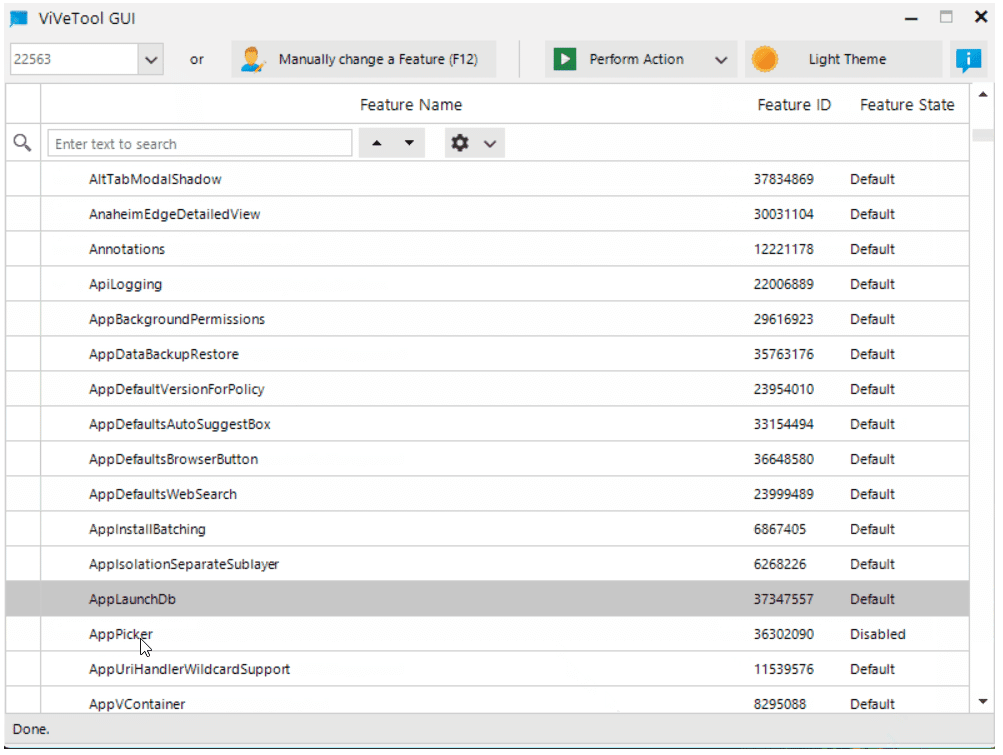Click the previous search result up arrow
1003x755 pixels.
point(377,144)
